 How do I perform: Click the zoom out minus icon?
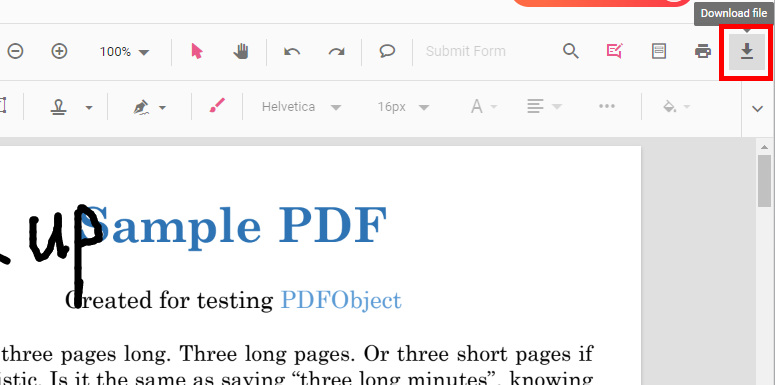15,51
